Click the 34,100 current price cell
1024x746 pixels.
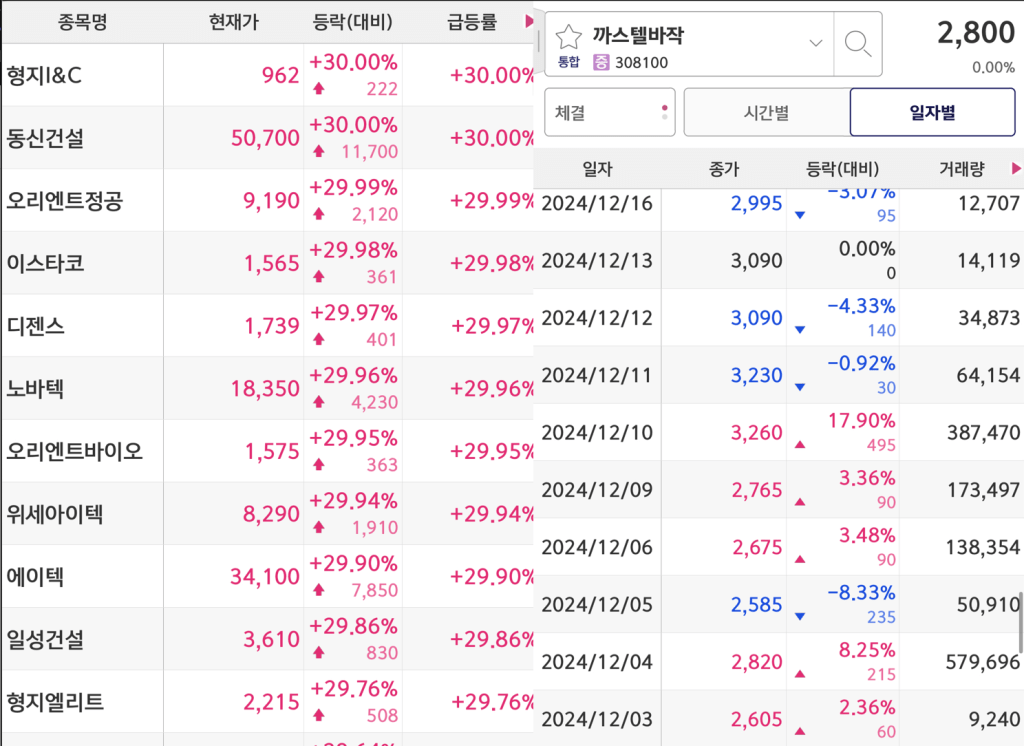tap(264, 577)
